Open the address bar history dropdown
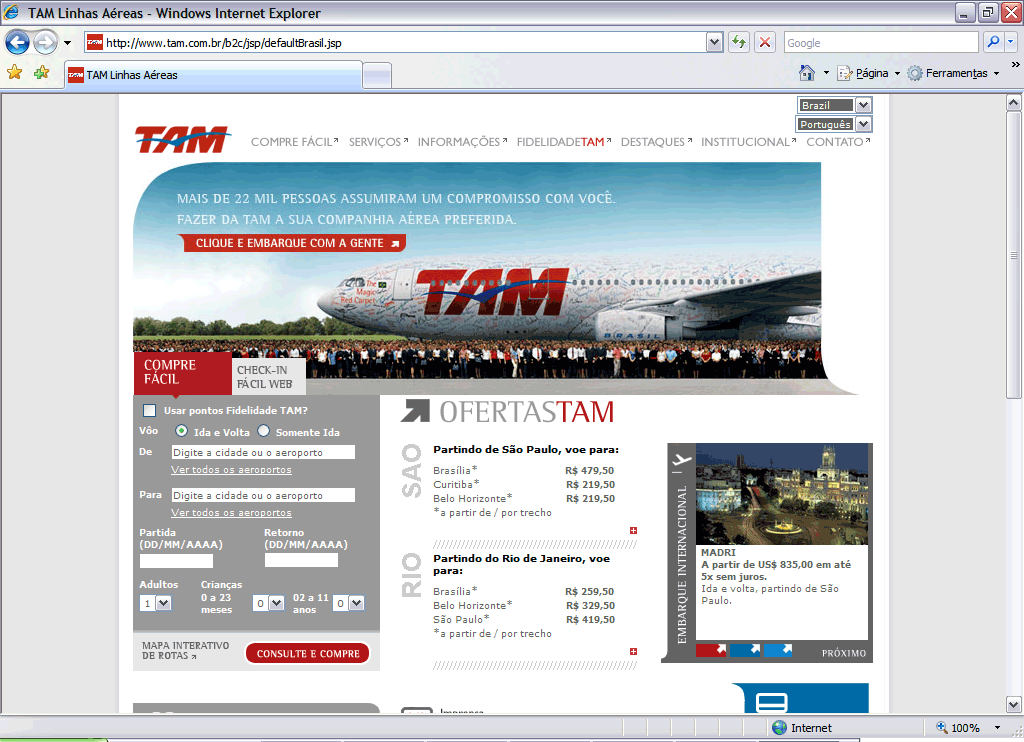 714,42
